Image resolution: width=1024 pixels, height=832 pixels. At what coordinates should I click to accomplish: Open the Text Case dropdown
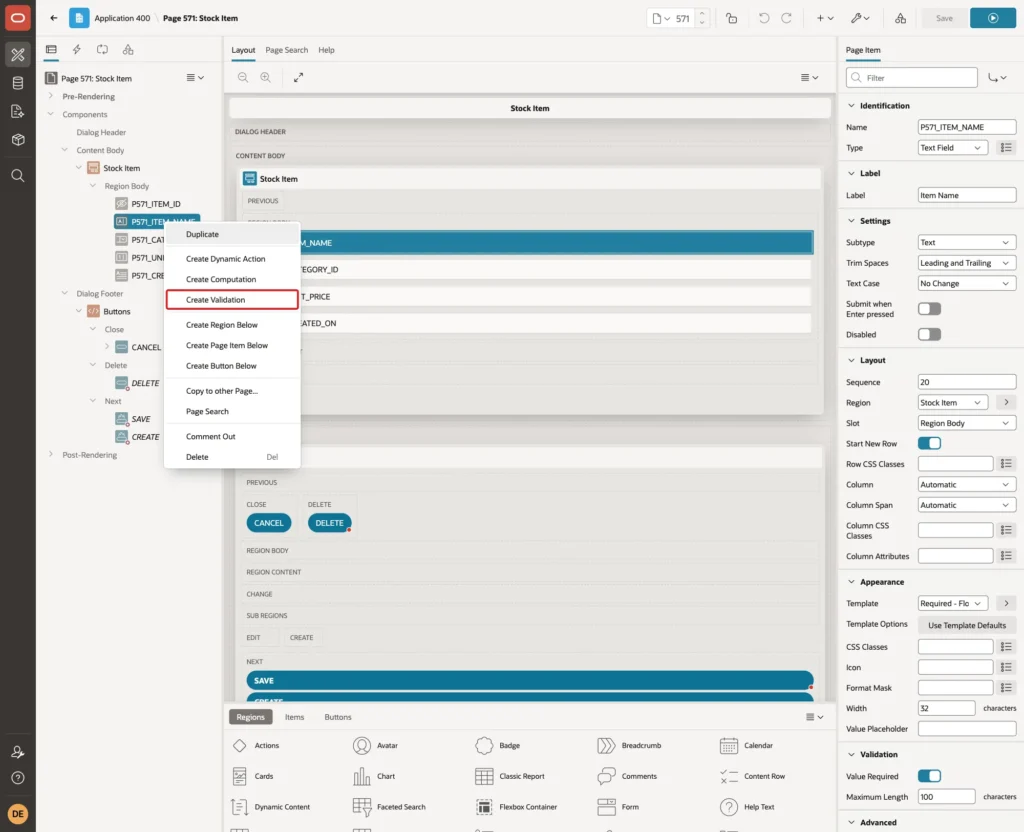click(x=967, y=283)
